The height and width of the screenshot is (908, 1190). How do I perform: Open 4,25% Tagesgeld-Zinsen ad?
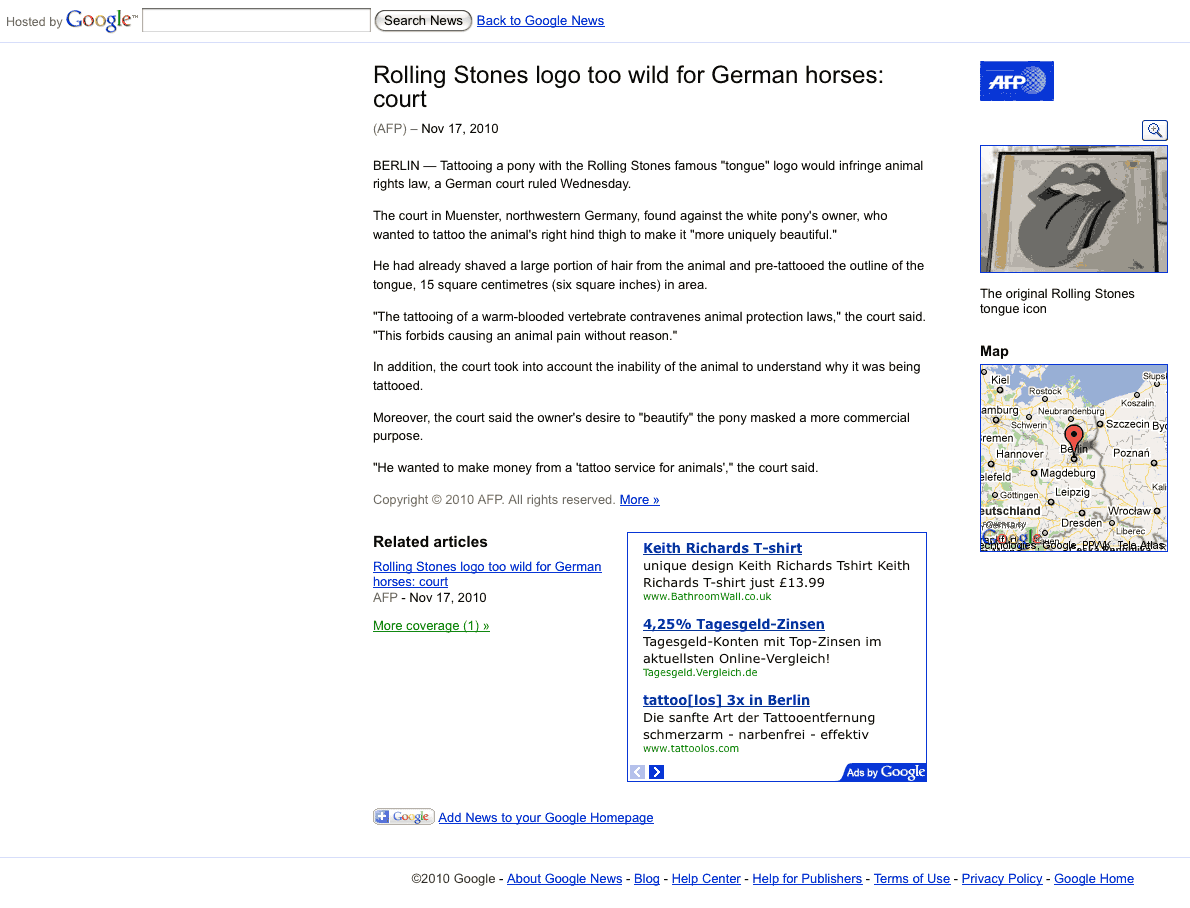(x=734, y=624)
